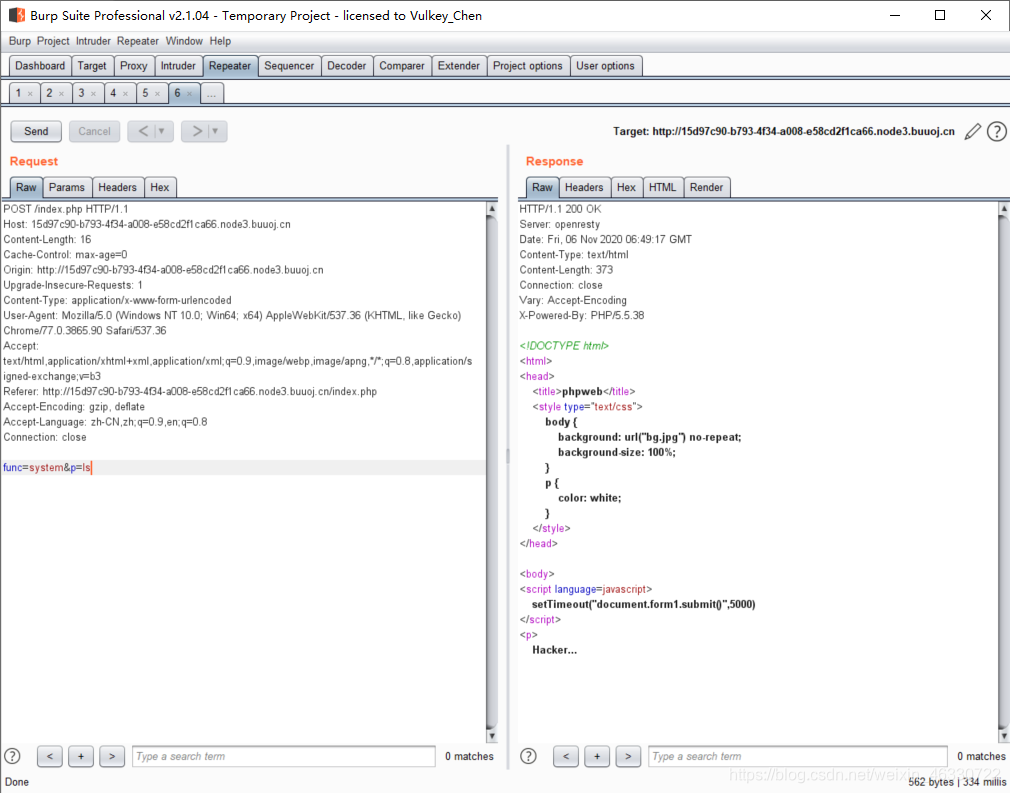1010x793 pixels.
Task: Find previous match in request search
Action: point(50,756)
